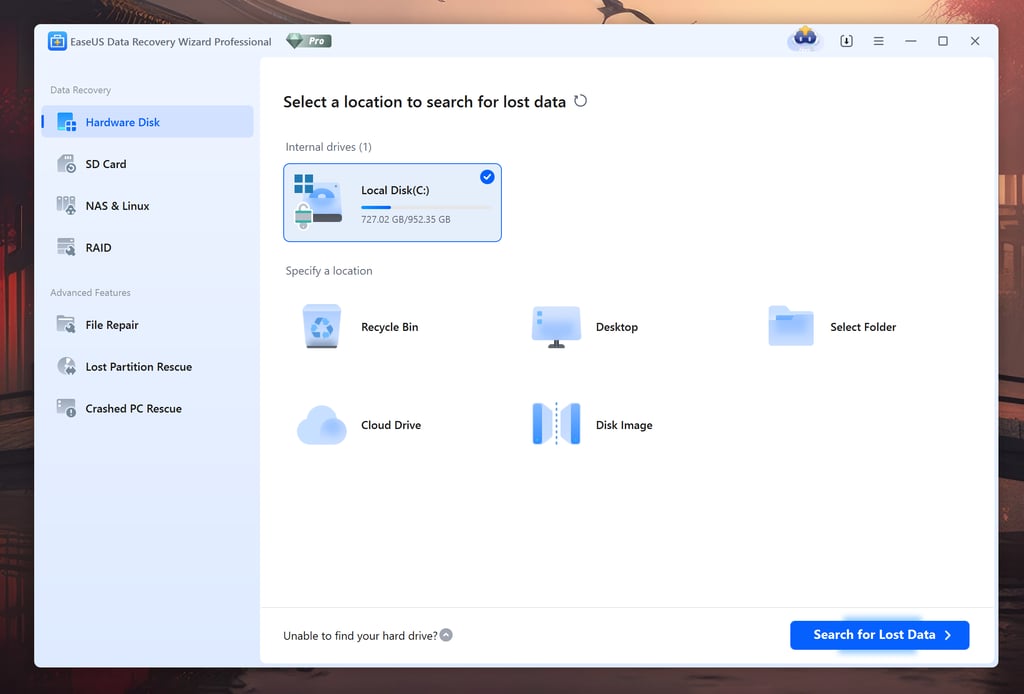Click the File Repair icon
This screenshot has height=694, width=1024.
(x=67, y=324)
